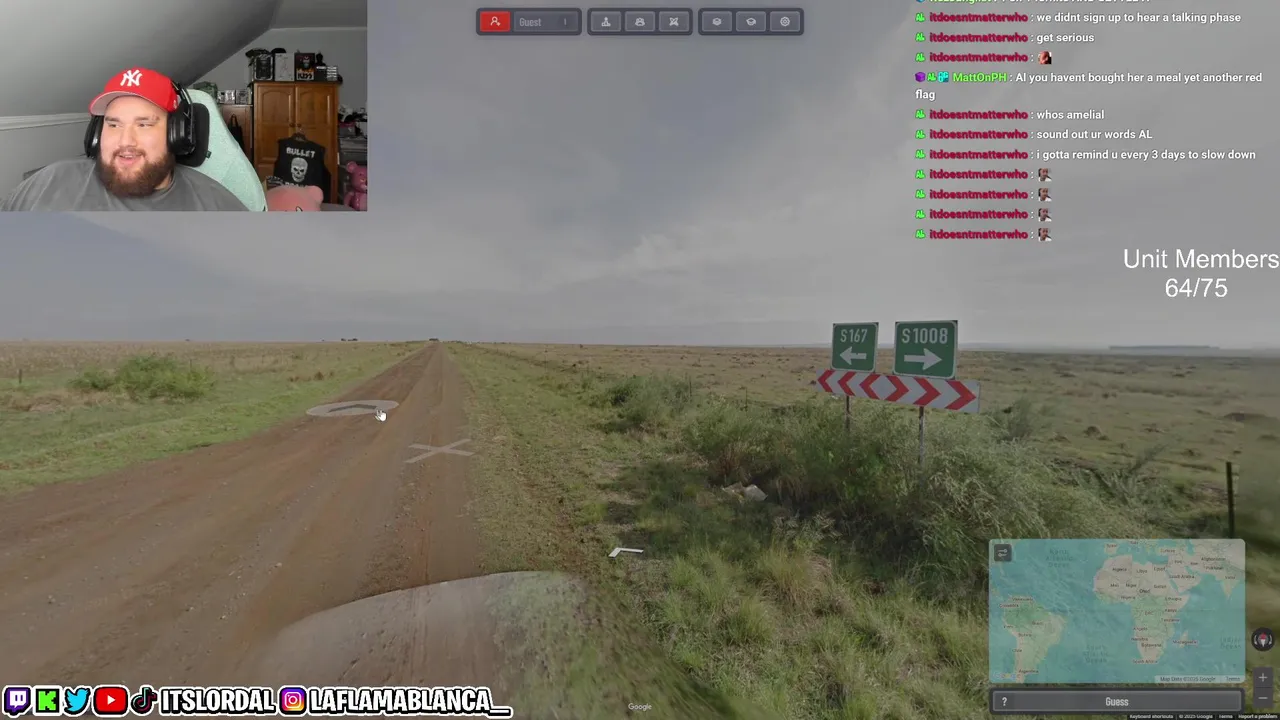This screenshot has width=1280, height=720.
Task: Zoom out with the minus button
Action: point(1263,698)
